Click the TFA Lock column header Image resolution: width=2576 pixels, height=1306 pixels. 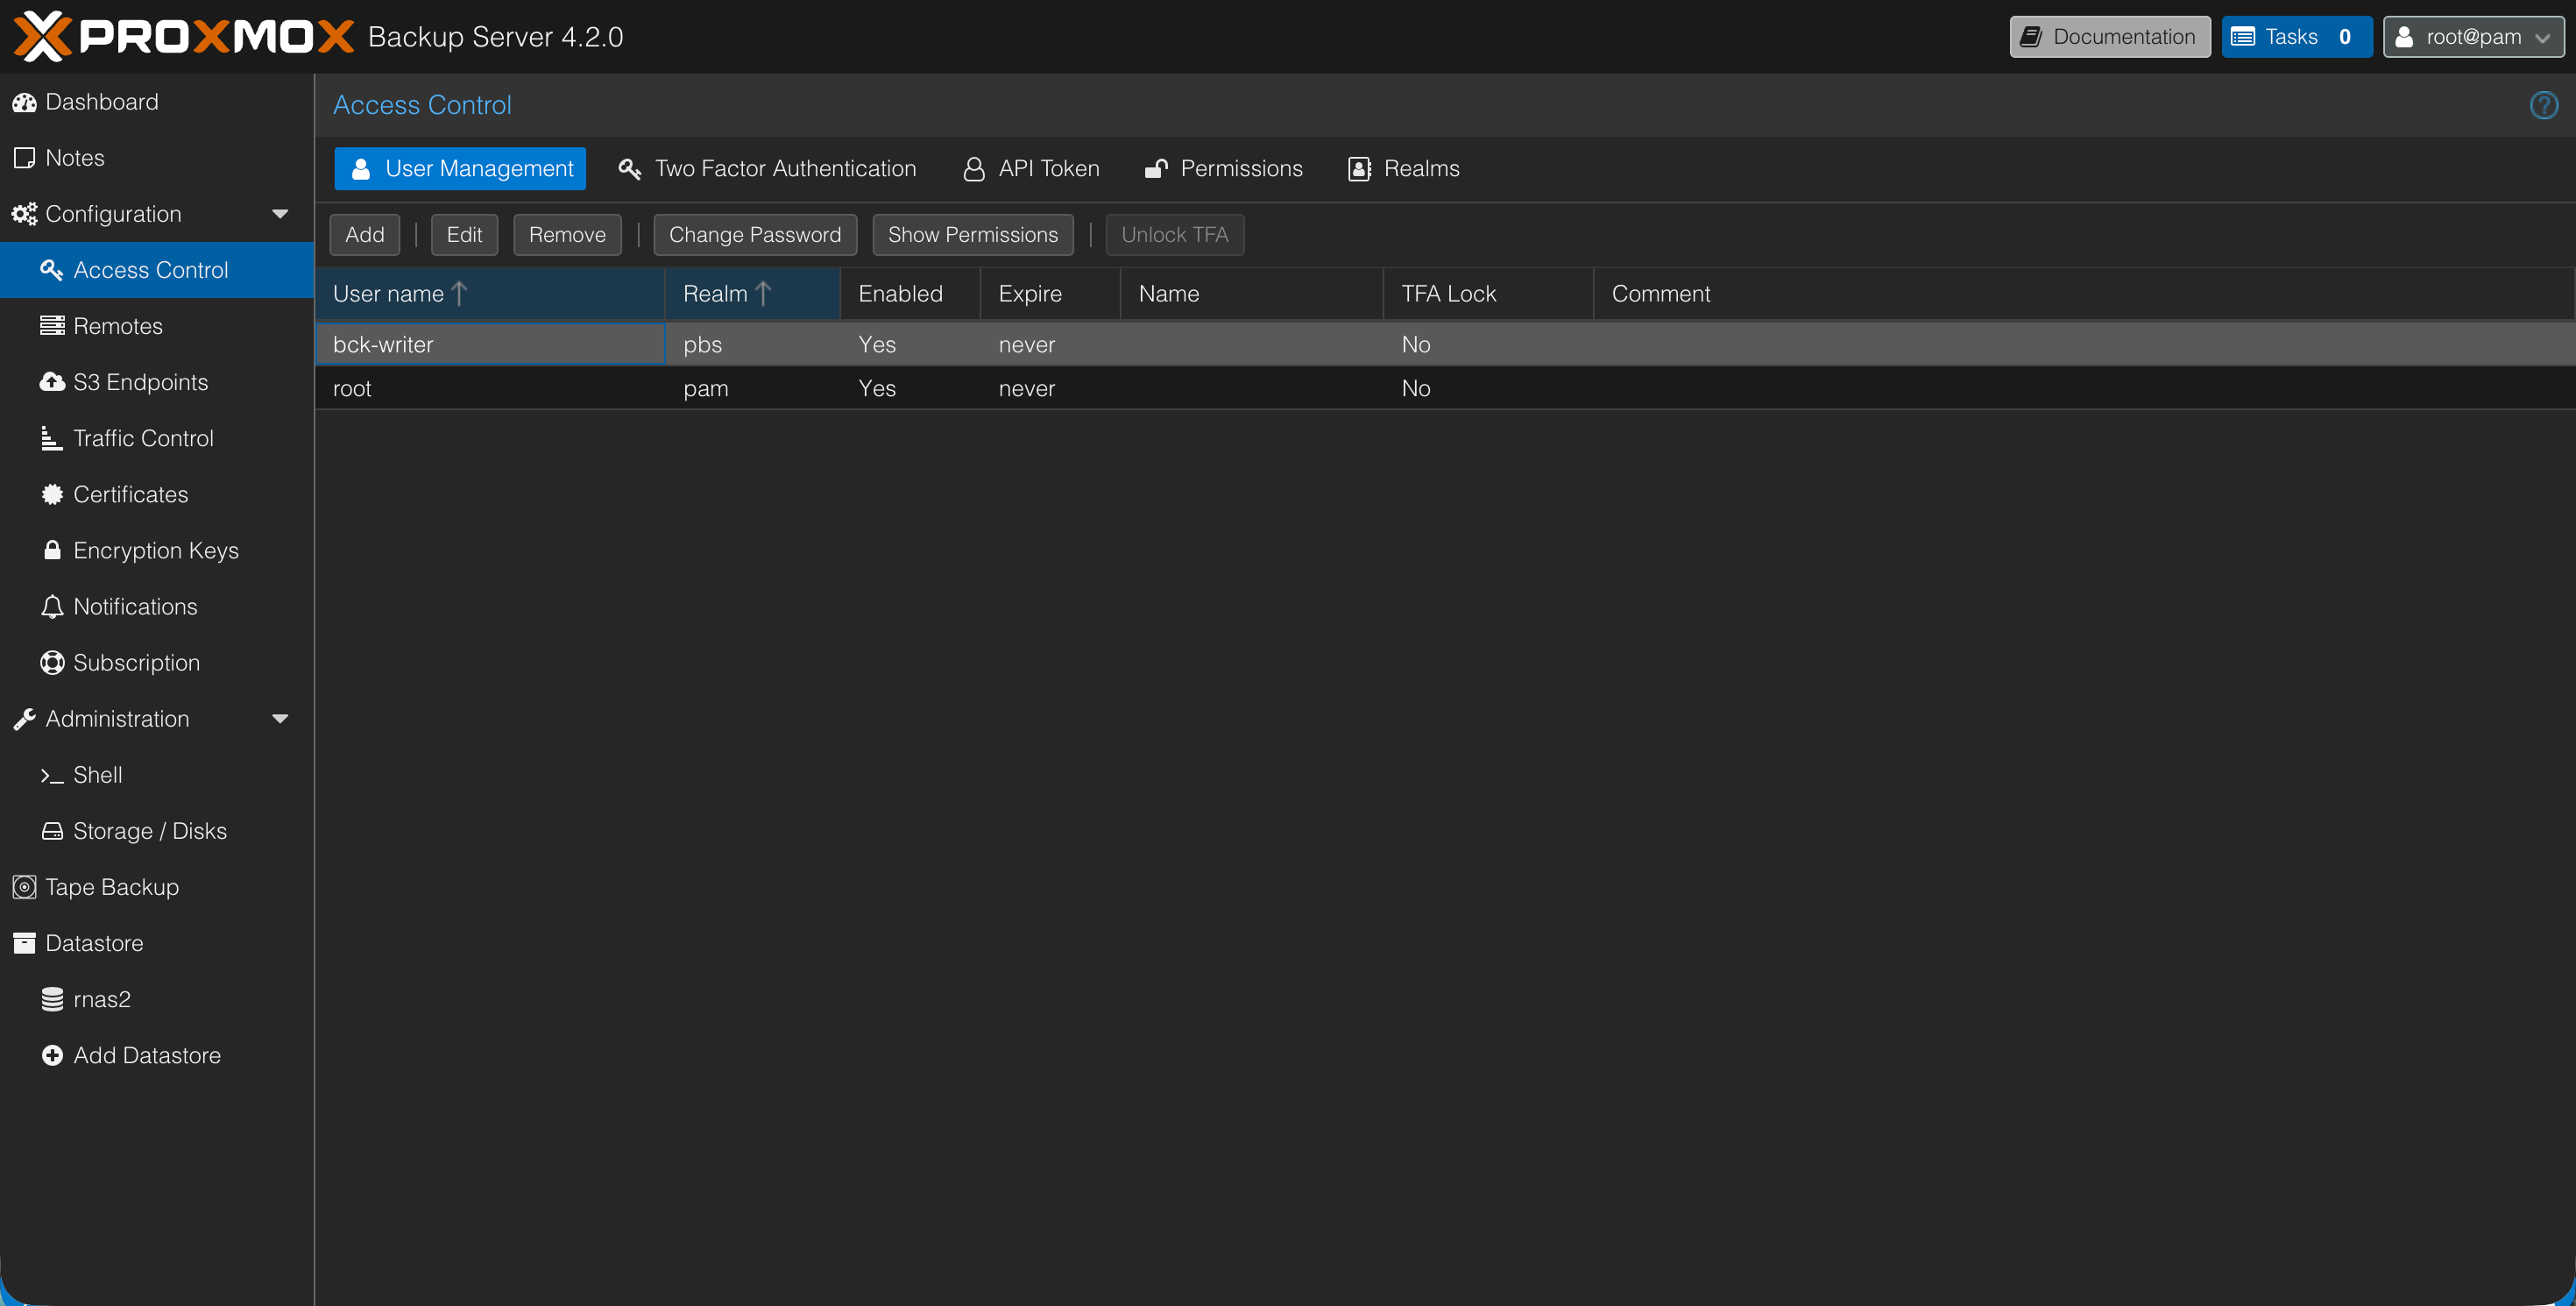(x=1488, y=294)
